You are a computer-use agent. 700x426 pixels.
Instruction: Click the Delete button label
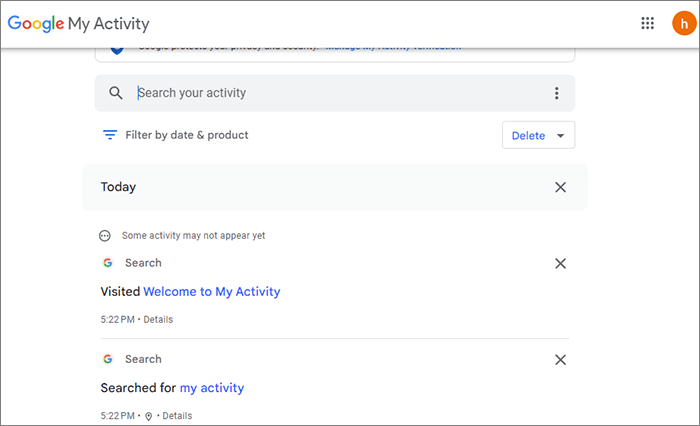(x=528, y=136)
